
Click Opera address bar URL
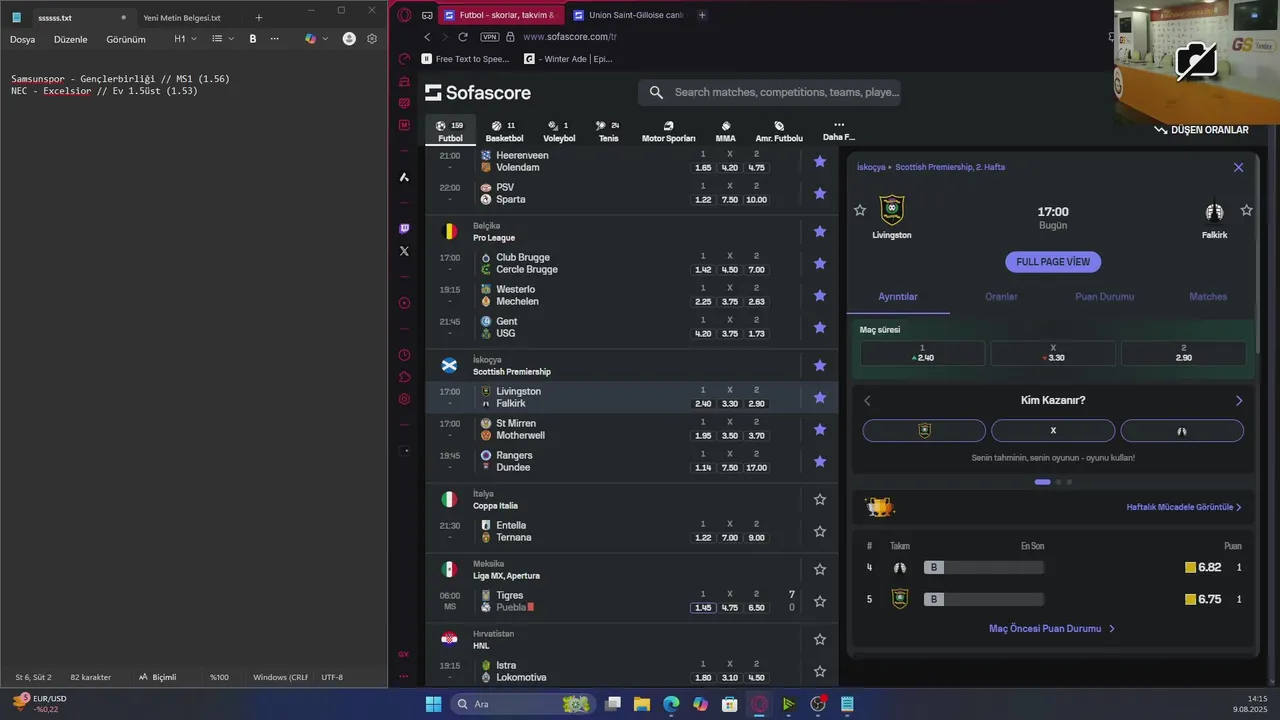click(x=570, y=37)
